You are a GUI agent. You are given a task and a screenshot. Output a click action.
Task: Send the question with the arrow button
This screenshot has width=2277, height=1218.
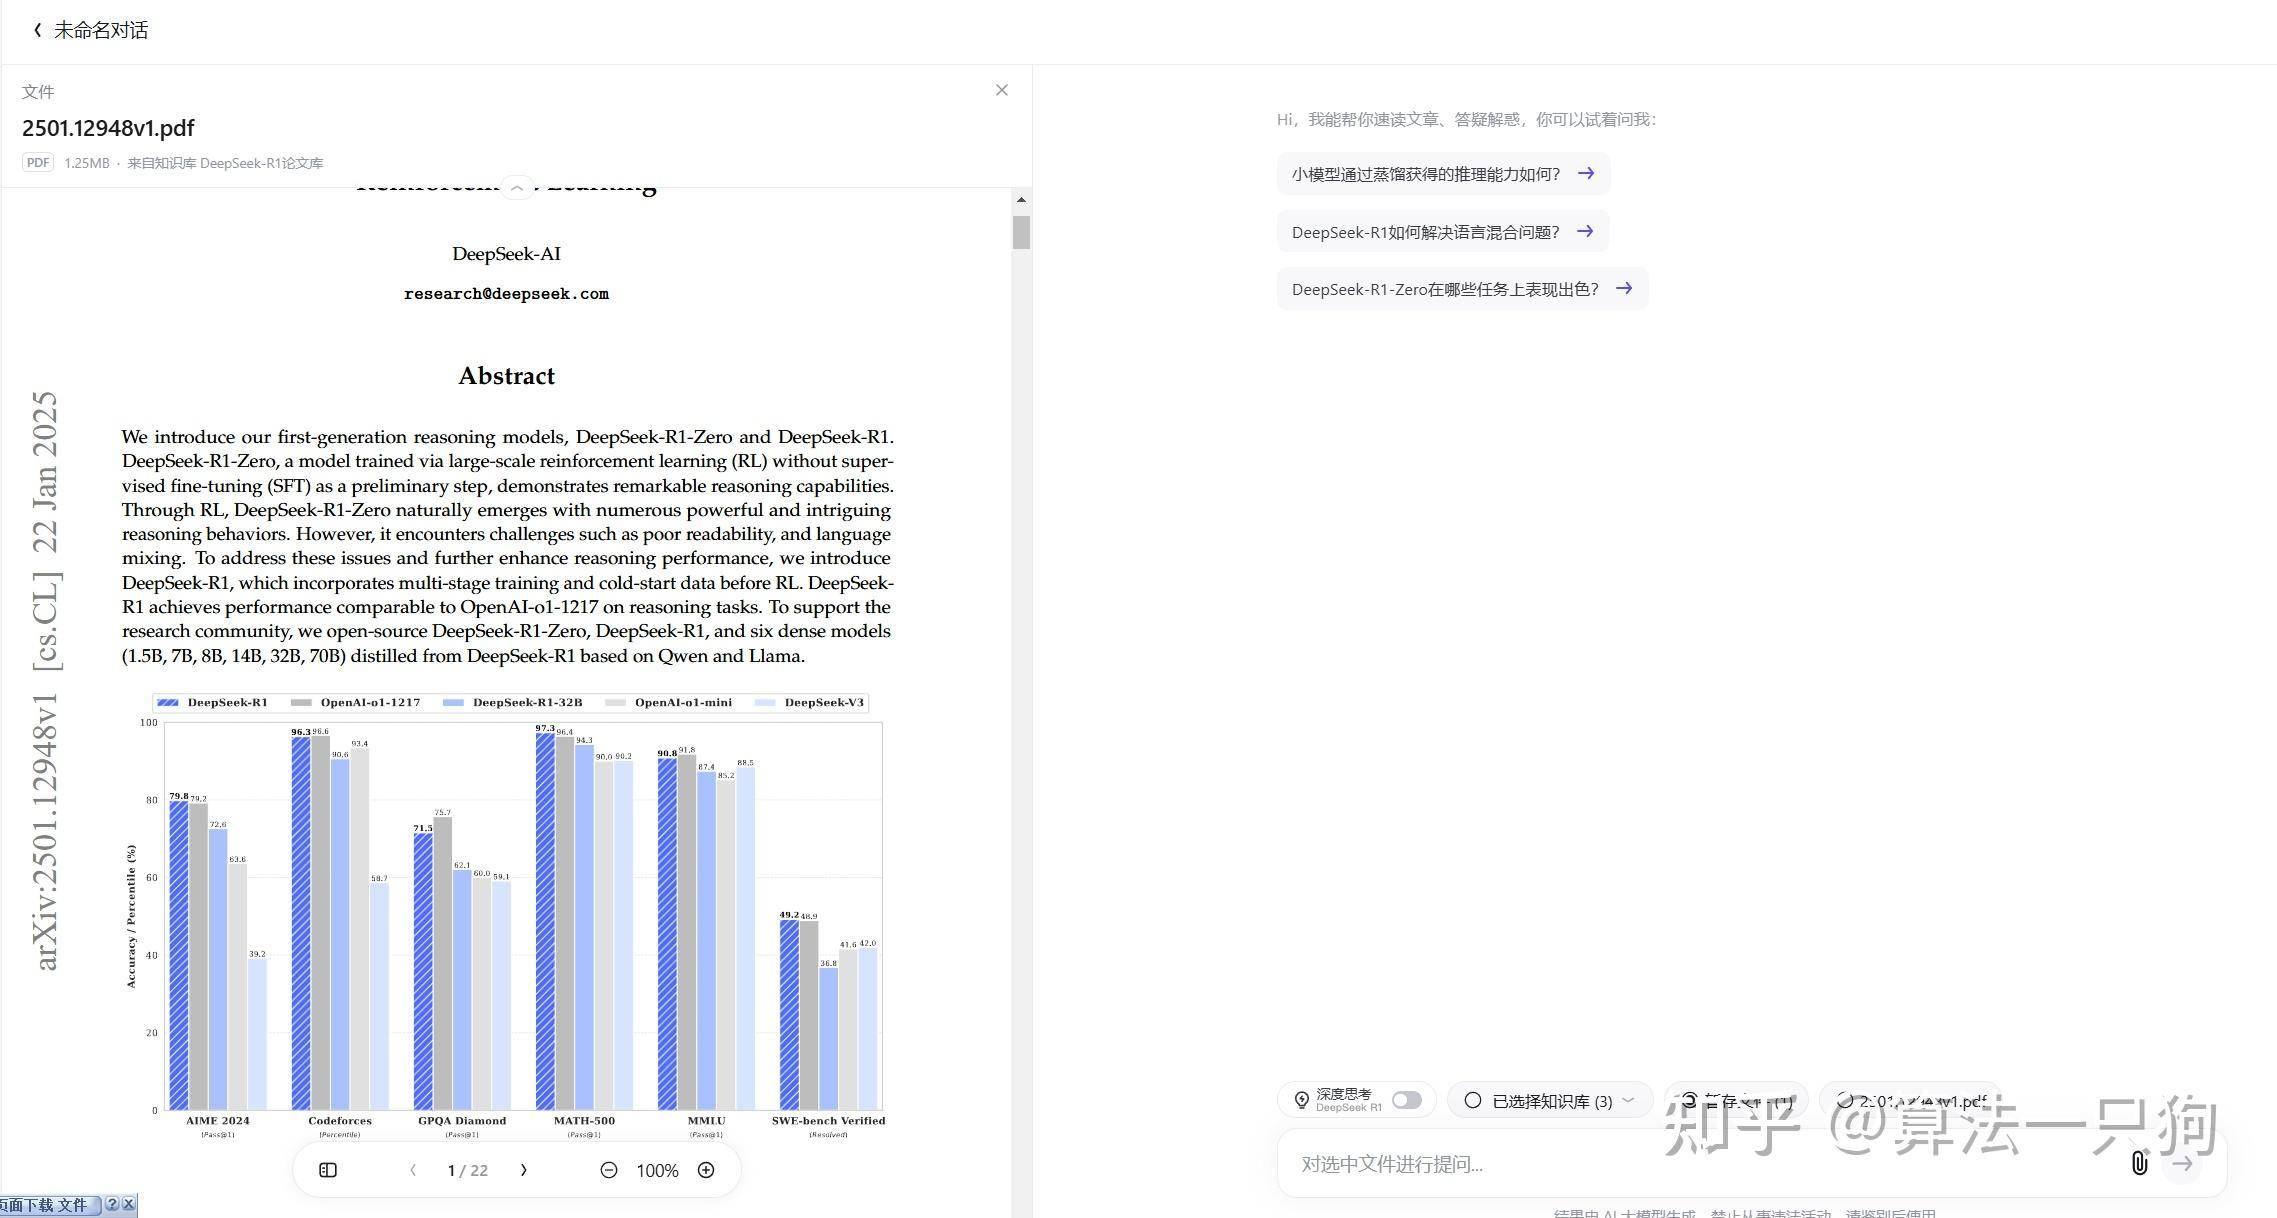[x=2182, y=1163]
